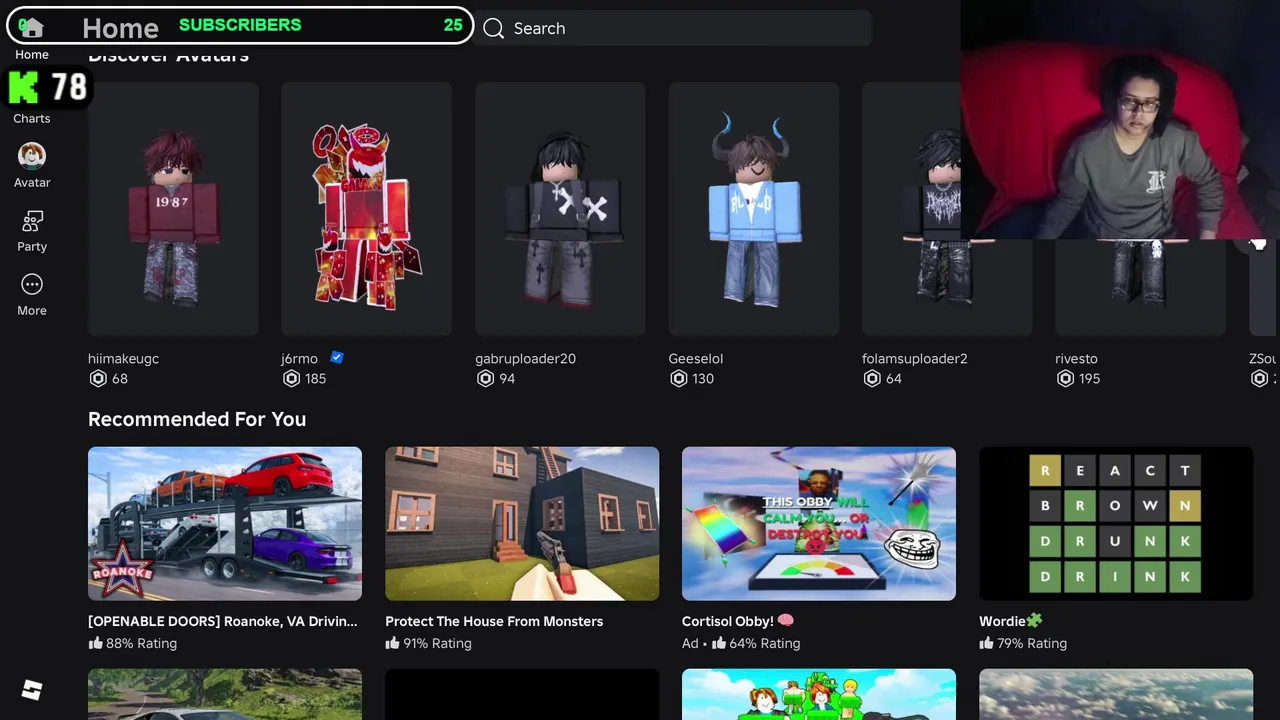
Task: Open the Roanoke VA Driving game thumbnail
Action: [x=225, y=524]
